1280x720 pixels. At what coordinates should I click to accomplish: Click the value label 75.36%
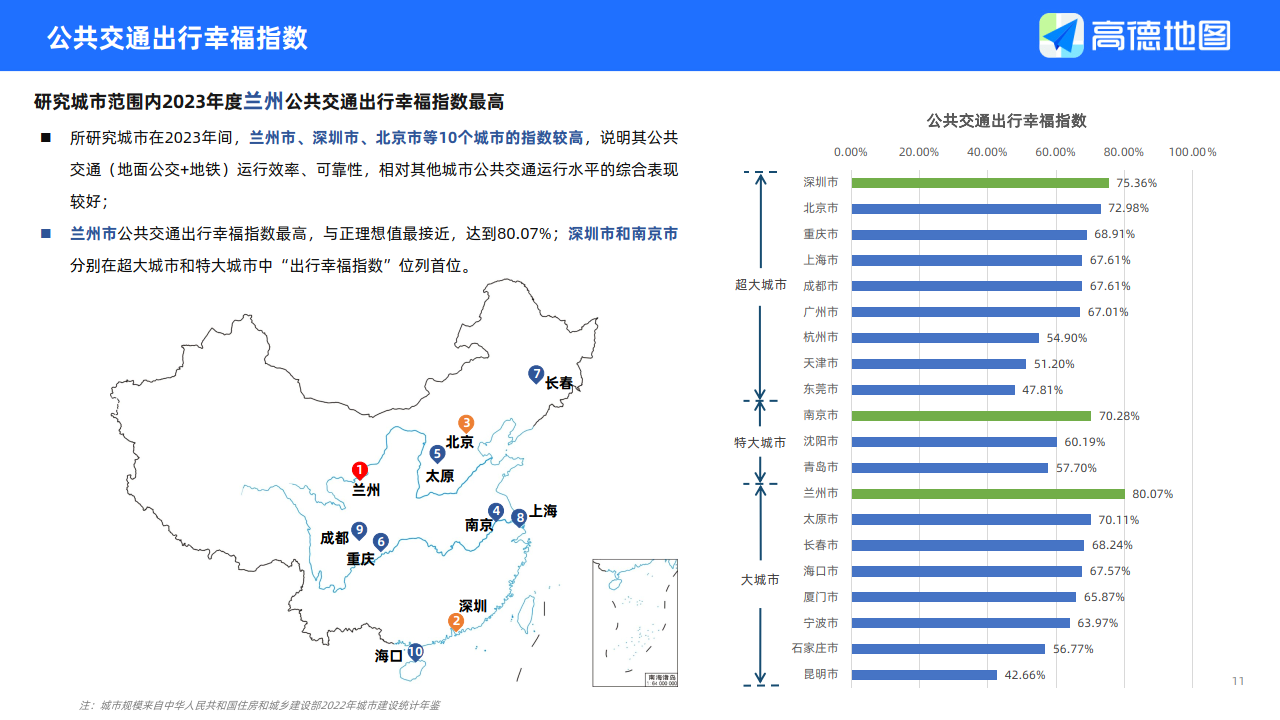(x=1136, y=184)
